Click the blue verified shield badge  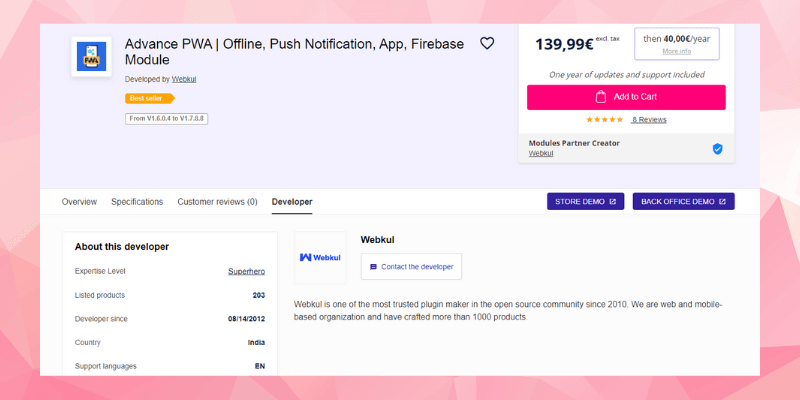[717, 148]
